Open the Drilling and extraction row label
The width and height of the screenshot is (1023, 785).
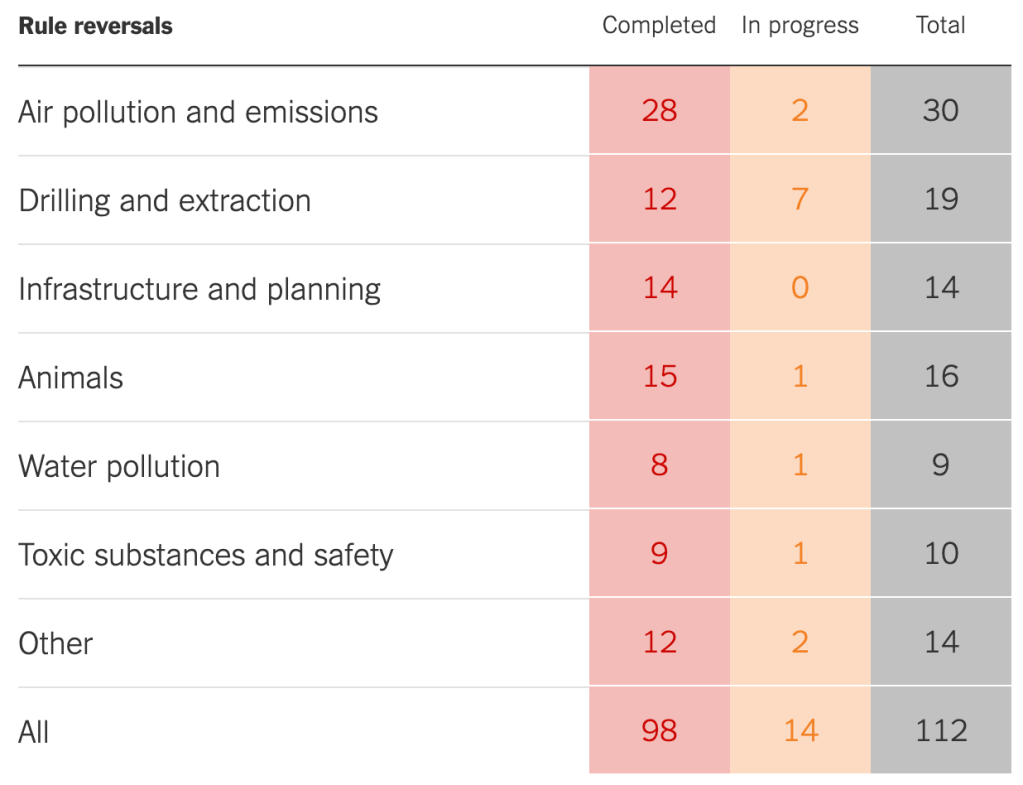tap(164, 201)
